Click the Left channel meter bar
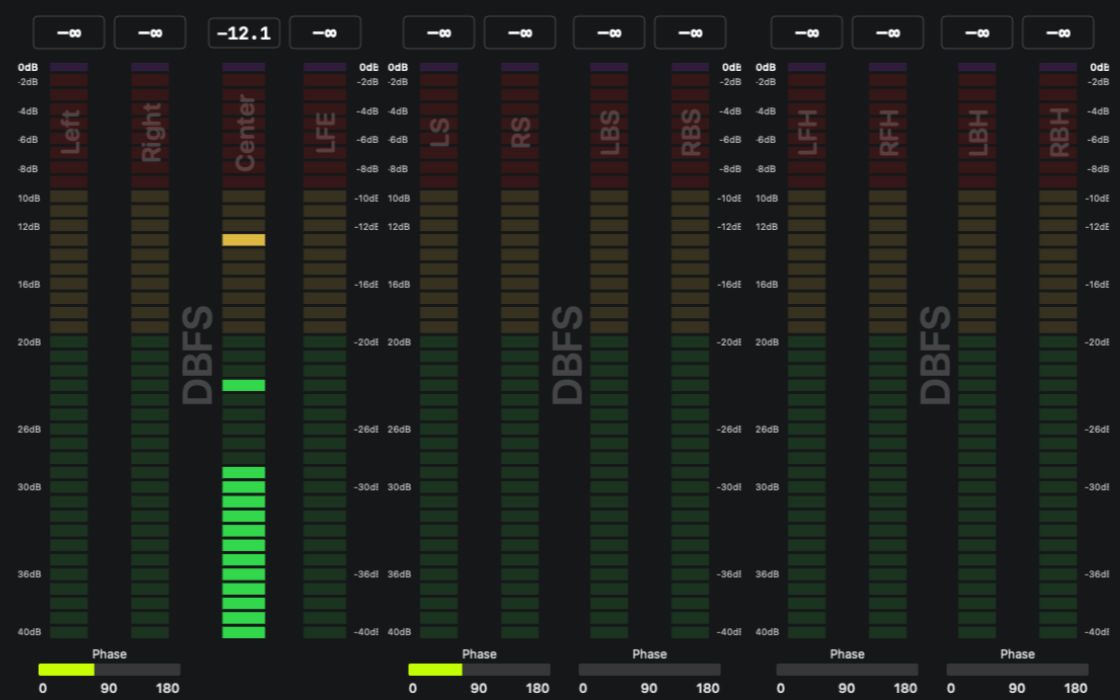1120x700 pixels. click(69, 350)
